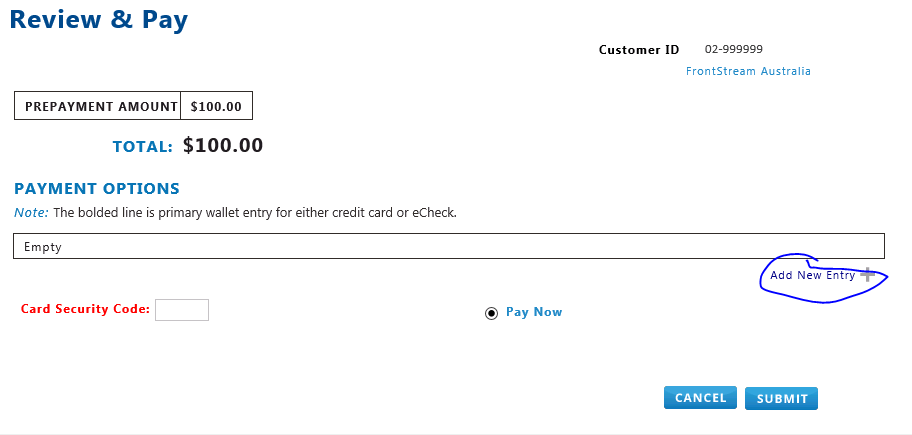Click the primary wallet entry note sentence

click(254, 213)
